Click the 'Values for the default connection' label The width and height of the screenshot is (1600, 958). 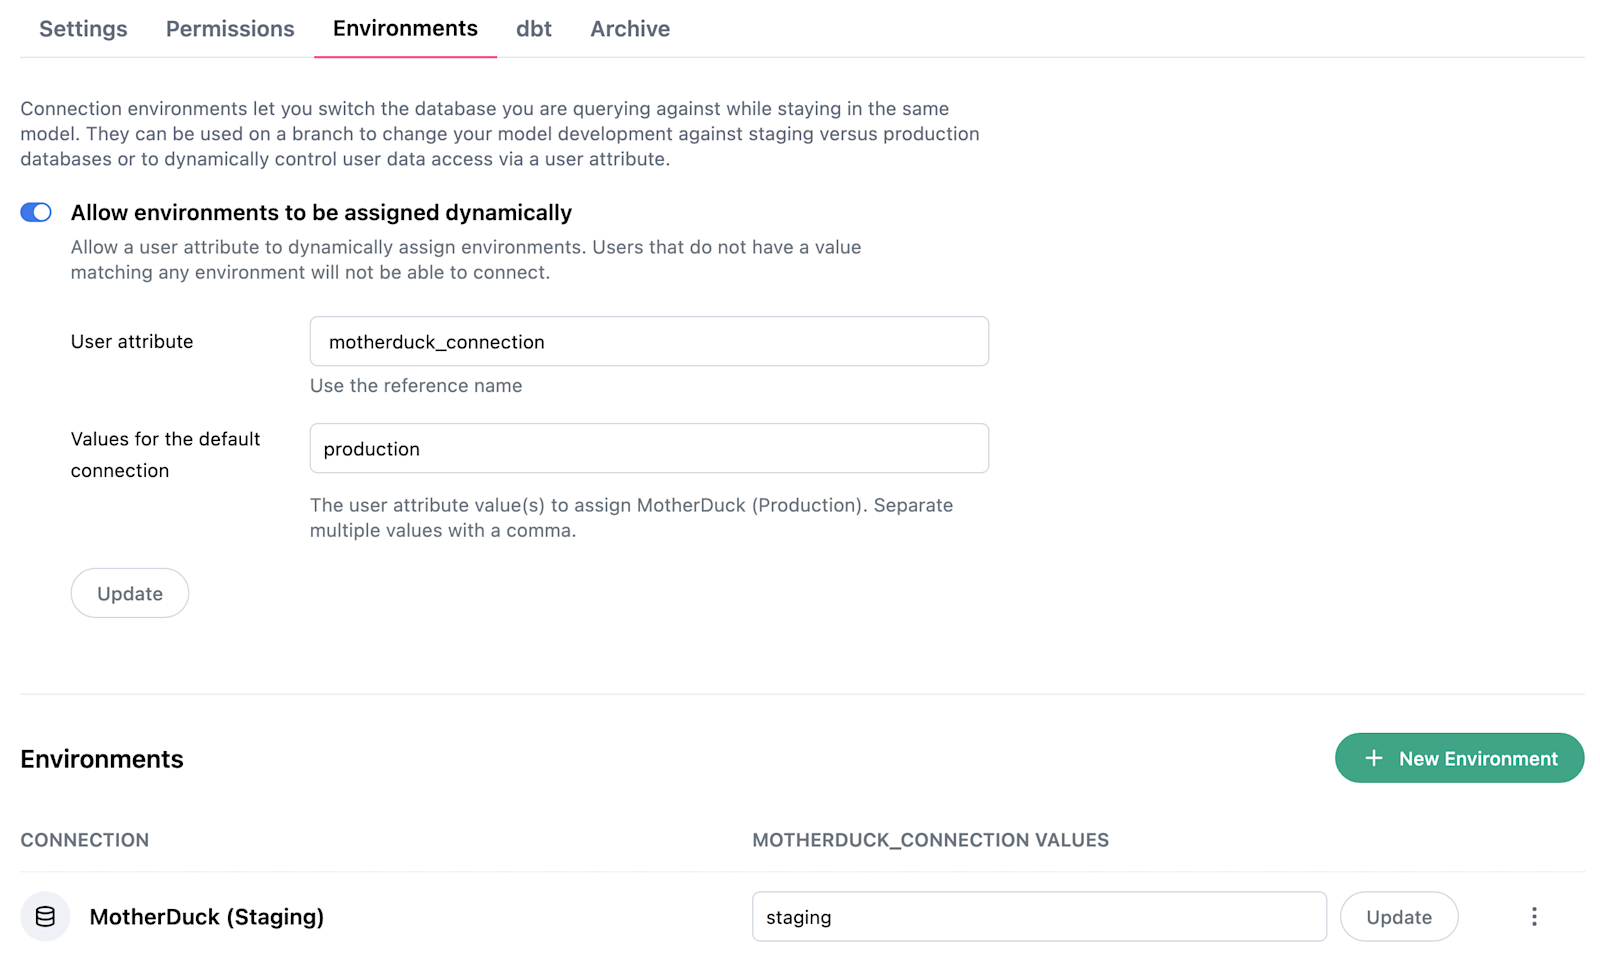click(x=165, y=454)
